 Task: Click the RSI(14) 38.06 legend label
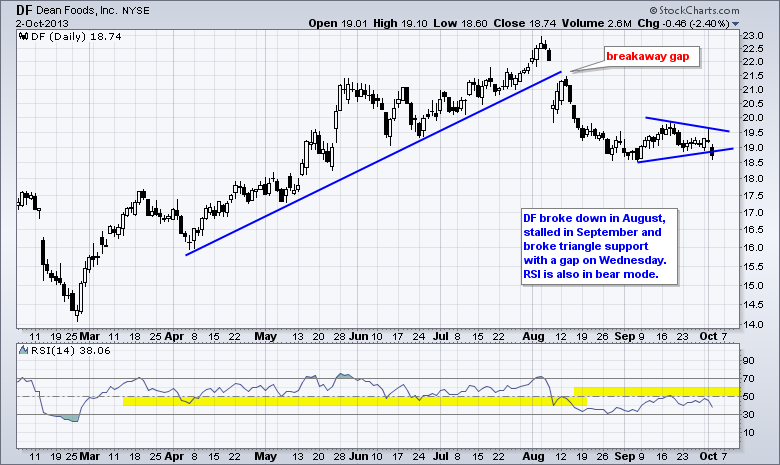coord(71,350)
